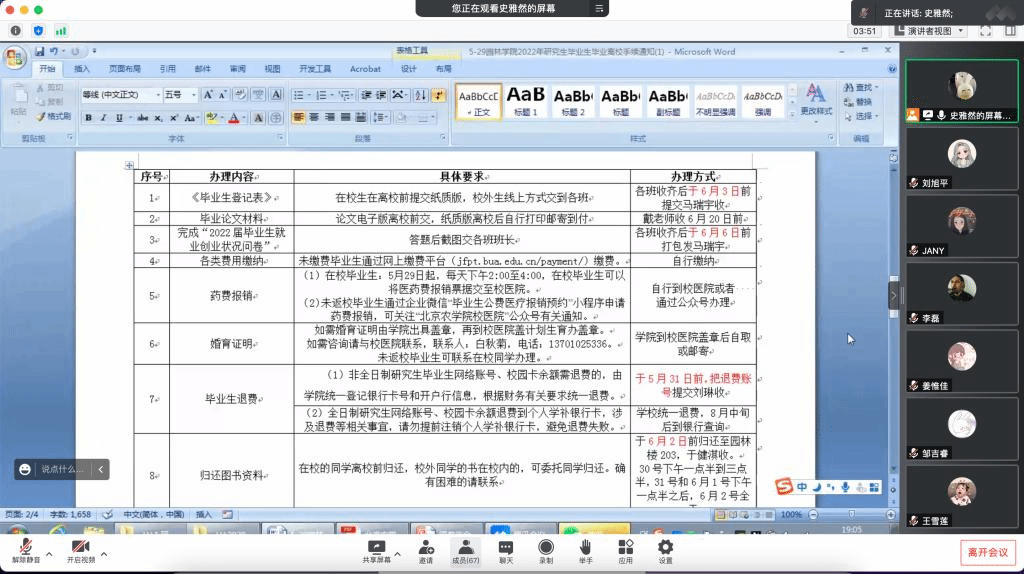Click the red 离开会议 leave button

[987, 551]
